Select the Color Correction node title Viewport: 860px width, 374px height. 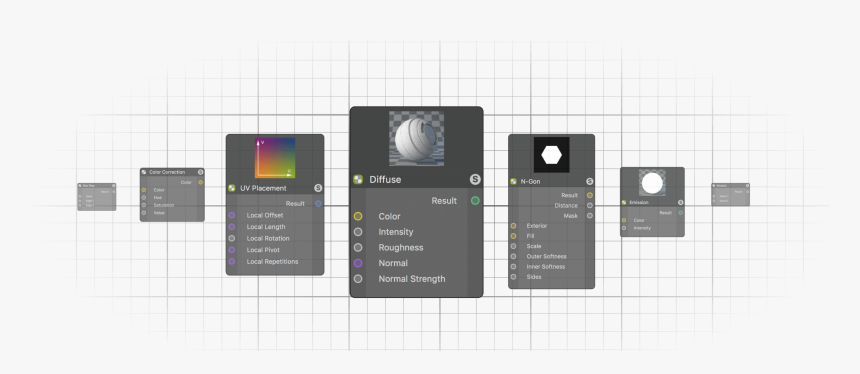point(167,172)
